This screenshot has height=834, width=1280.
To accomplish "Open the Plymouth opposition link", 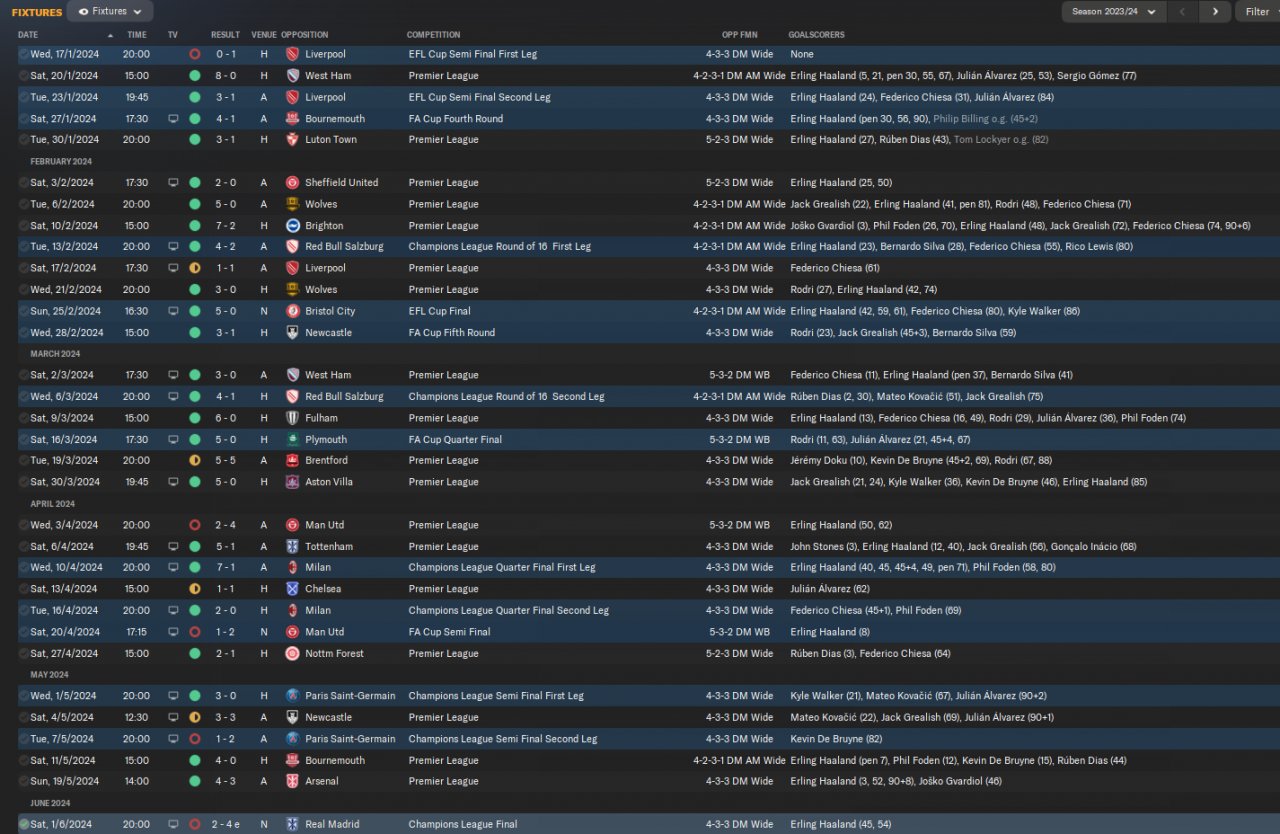I will (x=326, y=440).
